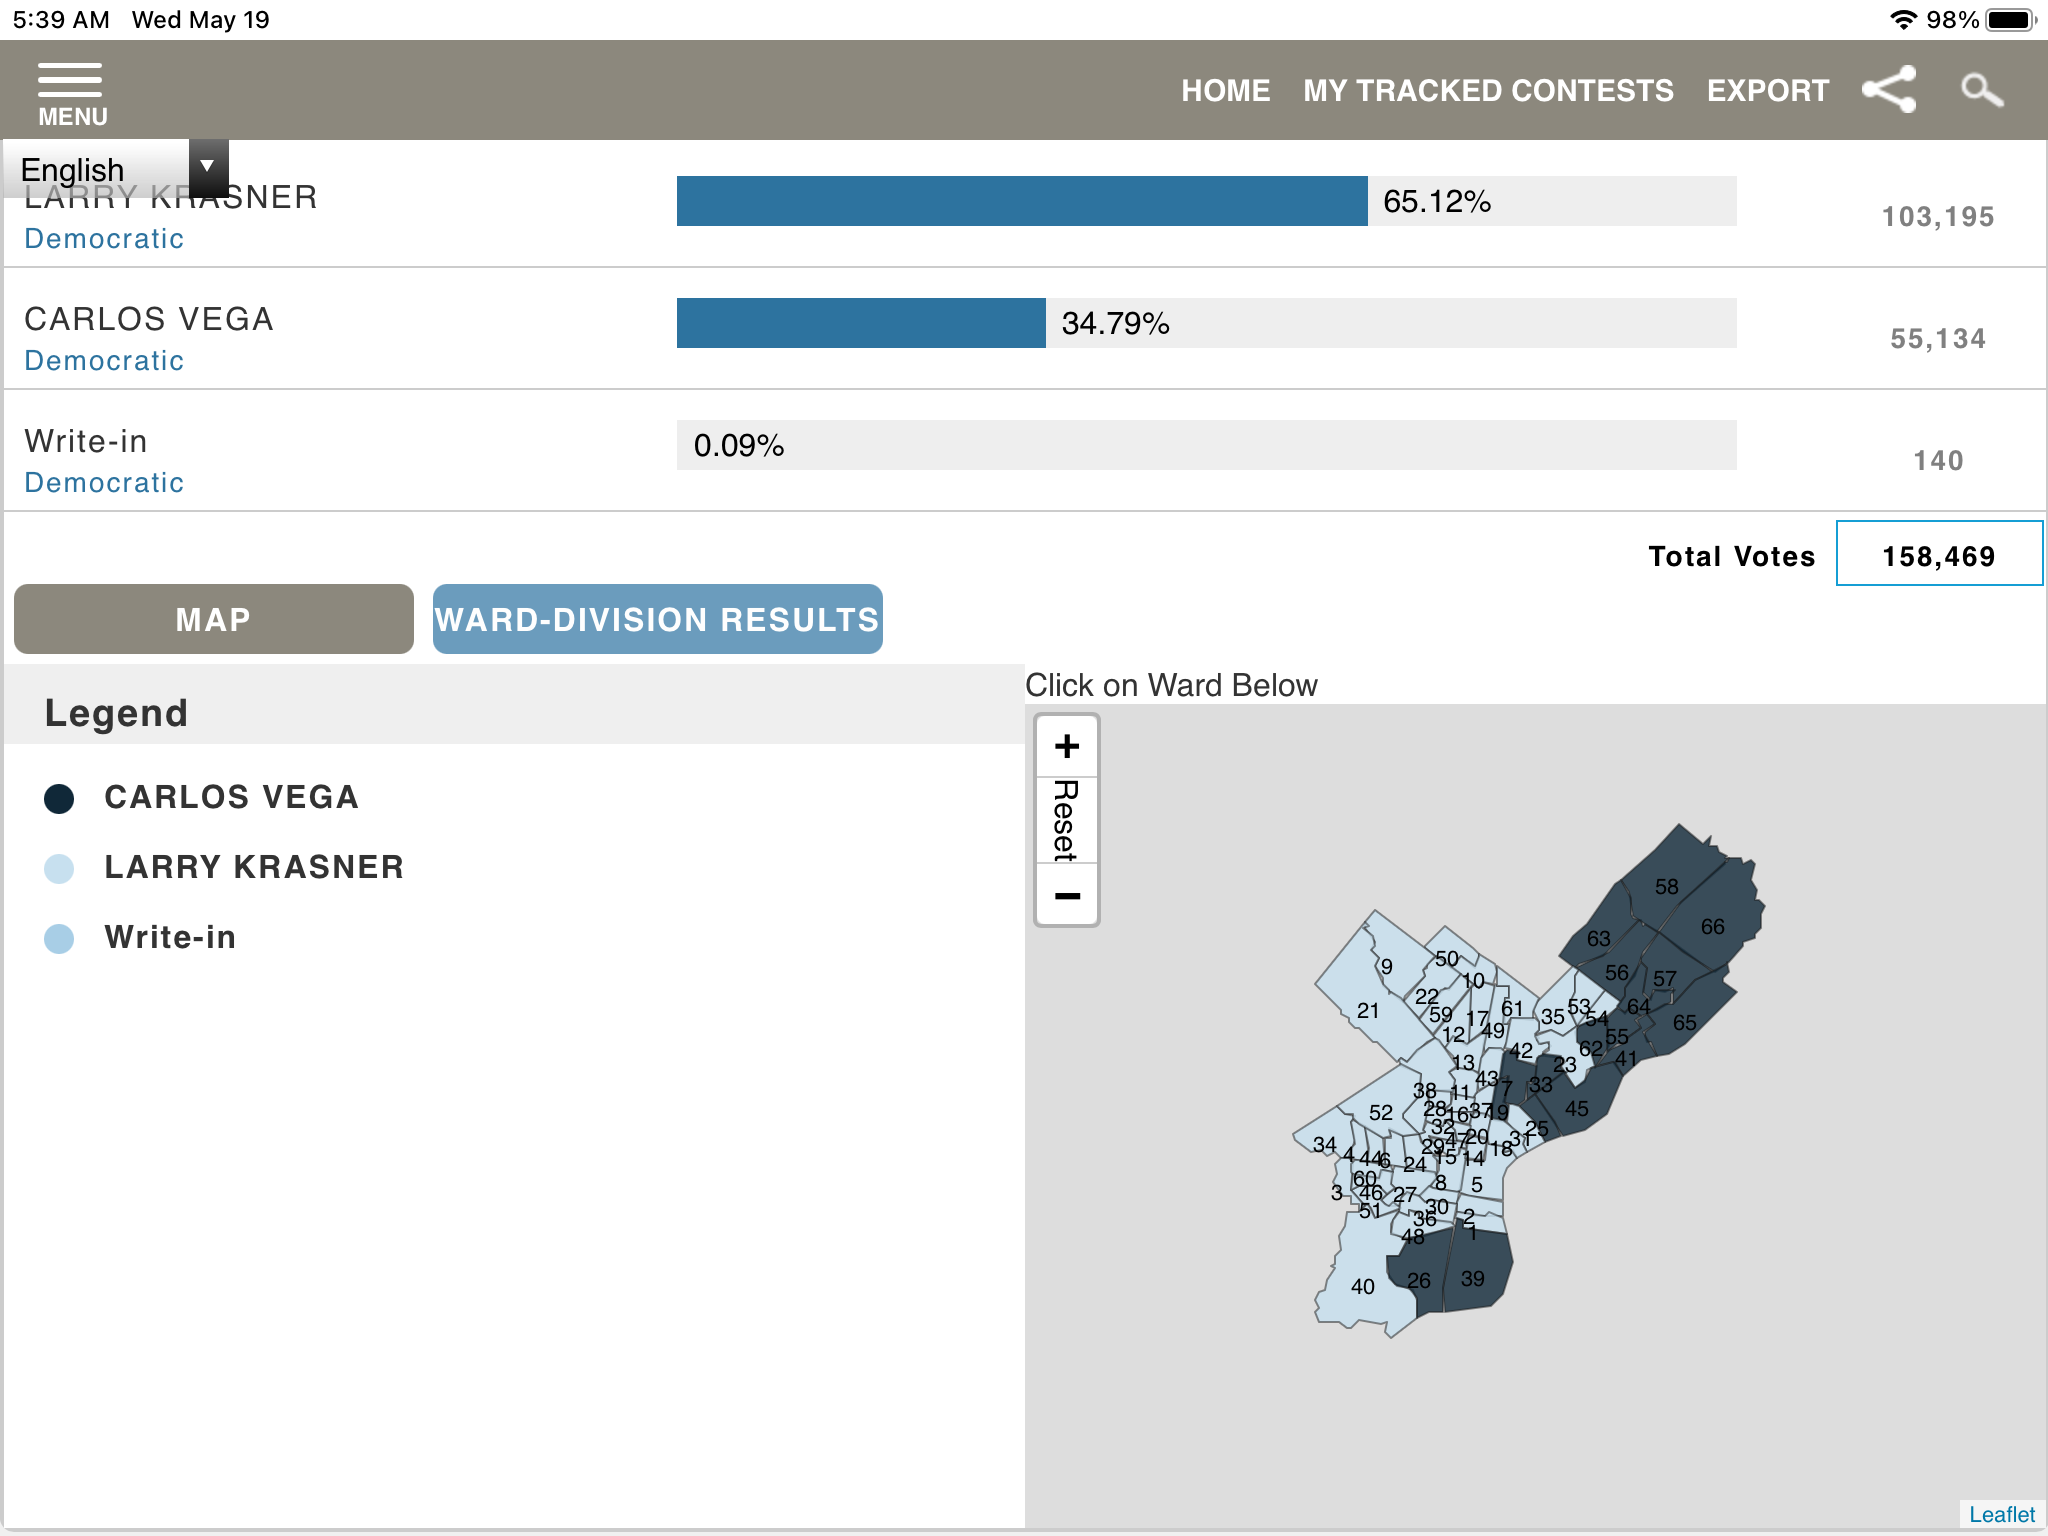Open search with the magnifier icon
This screenshot has height=1536, width=2048.
1981,90
